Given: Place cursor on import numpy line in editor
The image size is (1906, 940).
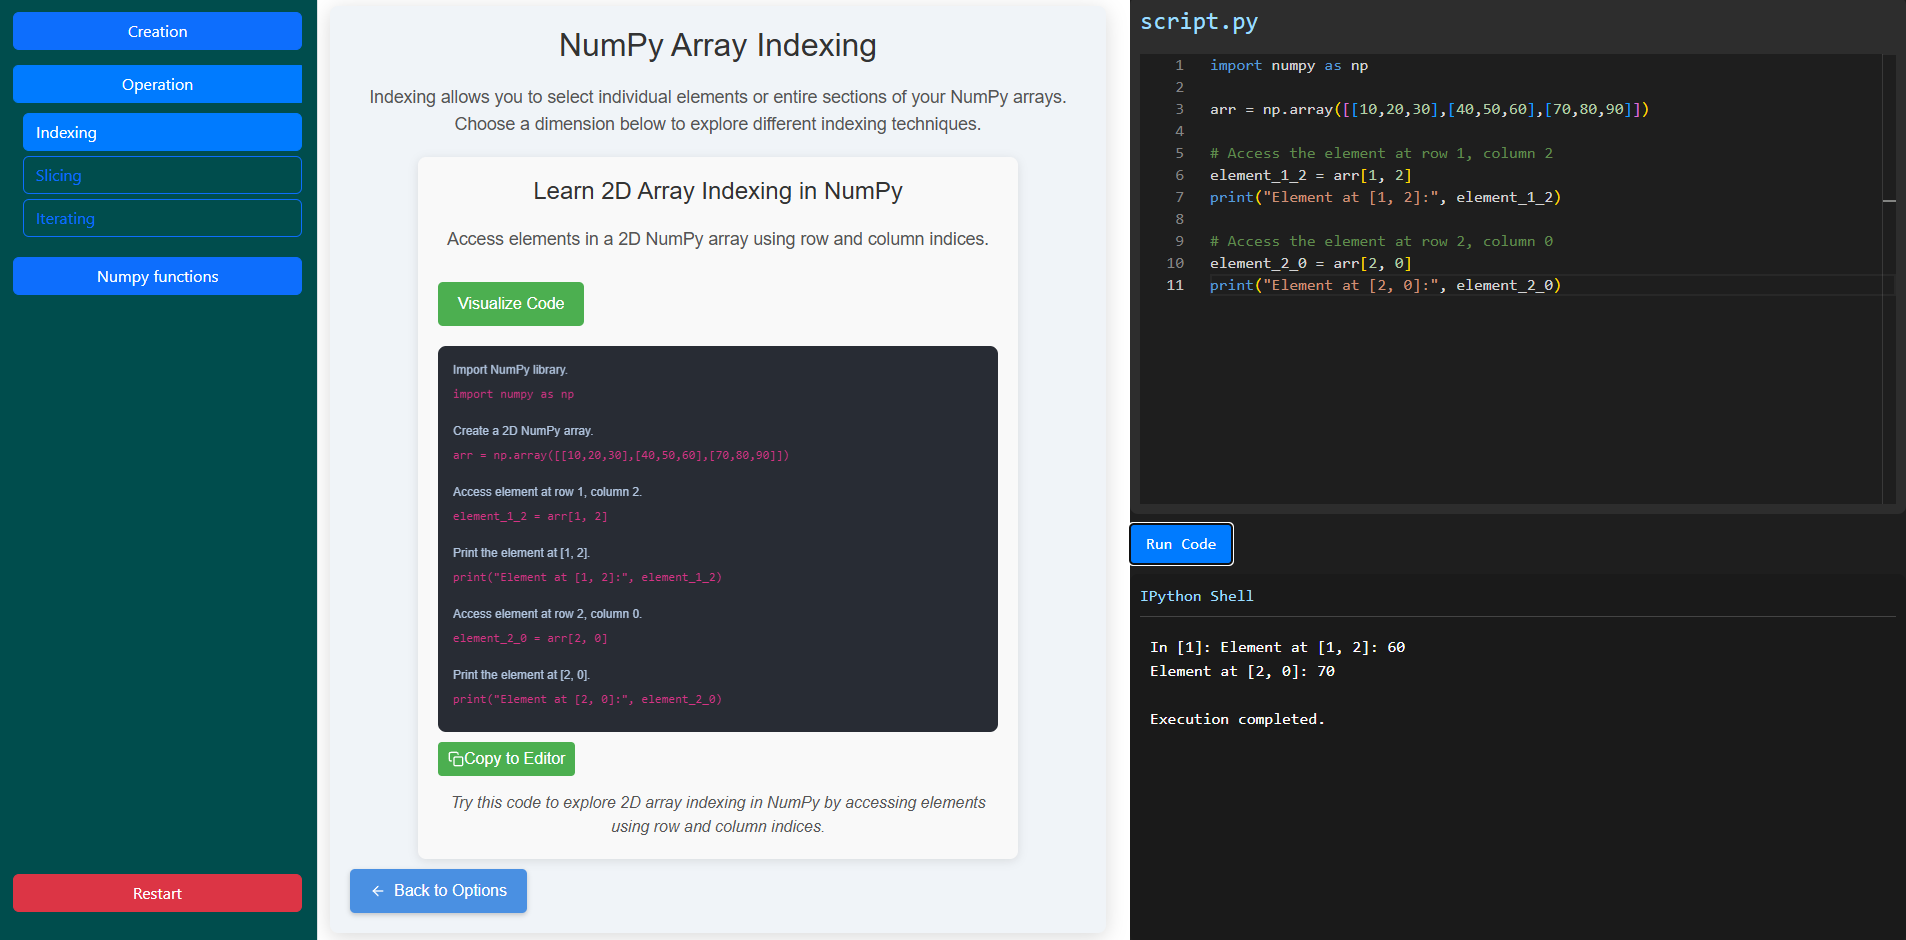Looking at the screenshot, I should pyautogui.click(x=1288, y=66).
